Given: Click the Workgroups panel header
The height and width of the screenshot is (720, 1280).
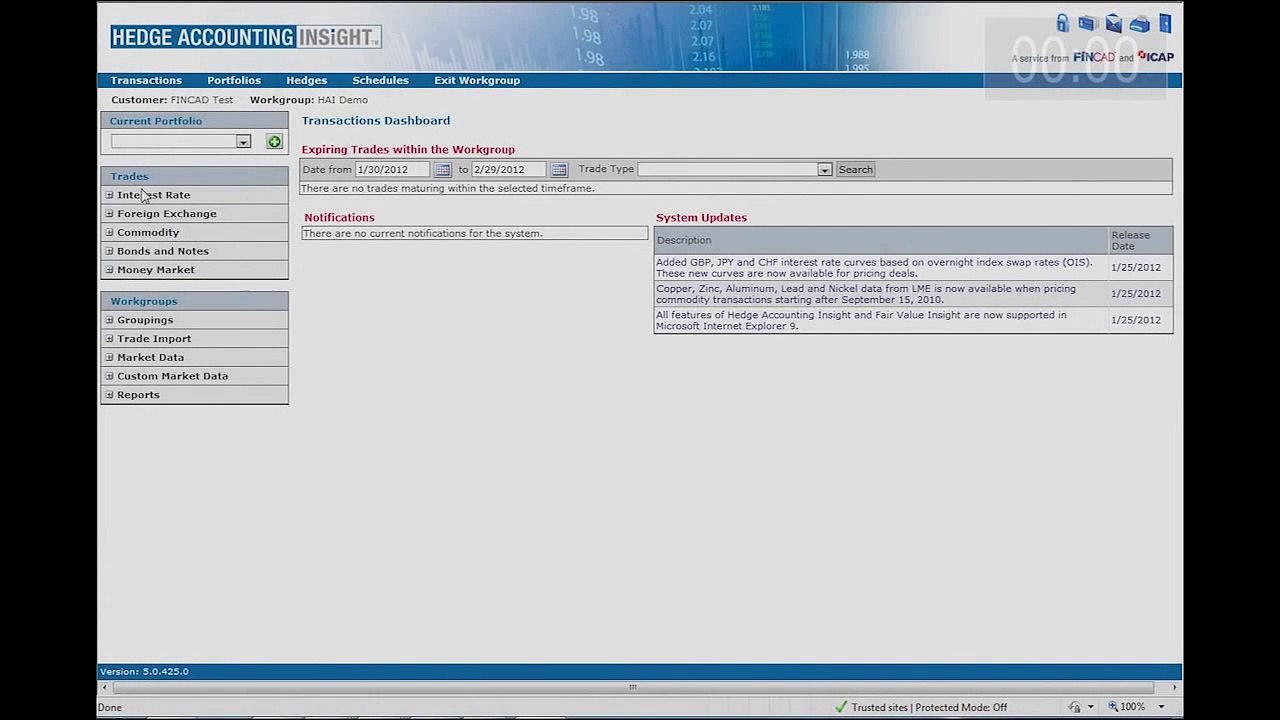Looking at the screenshot, I should click(x=194, y=301).
